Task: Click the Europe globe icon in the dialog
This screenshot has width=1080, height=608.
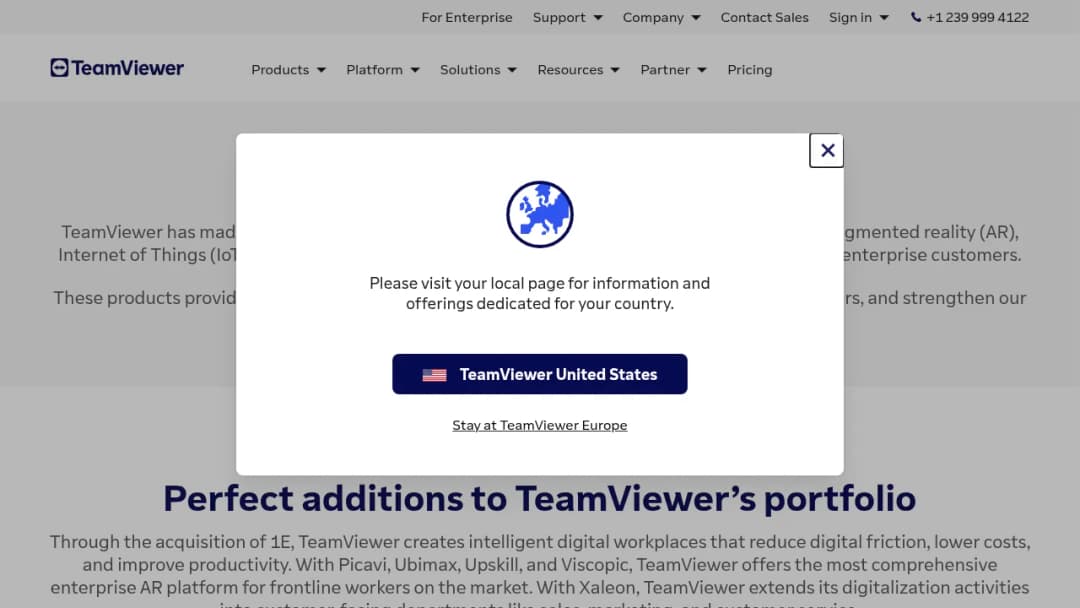Action: [540, 214]
